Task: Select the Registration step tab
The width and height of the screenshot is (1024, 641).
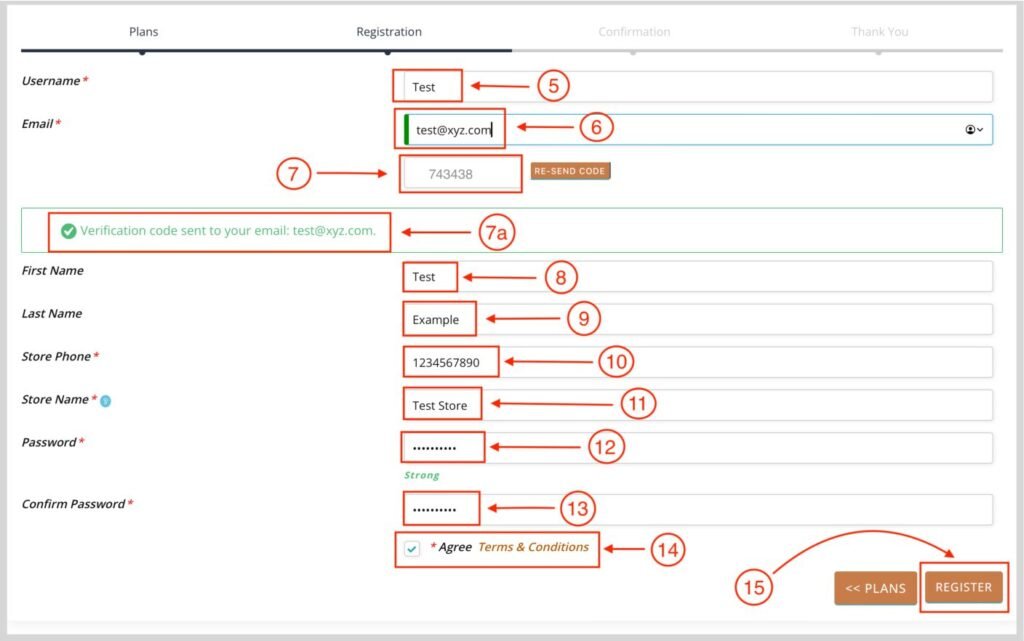Action: pyautogui.click(x=389, y=32)
